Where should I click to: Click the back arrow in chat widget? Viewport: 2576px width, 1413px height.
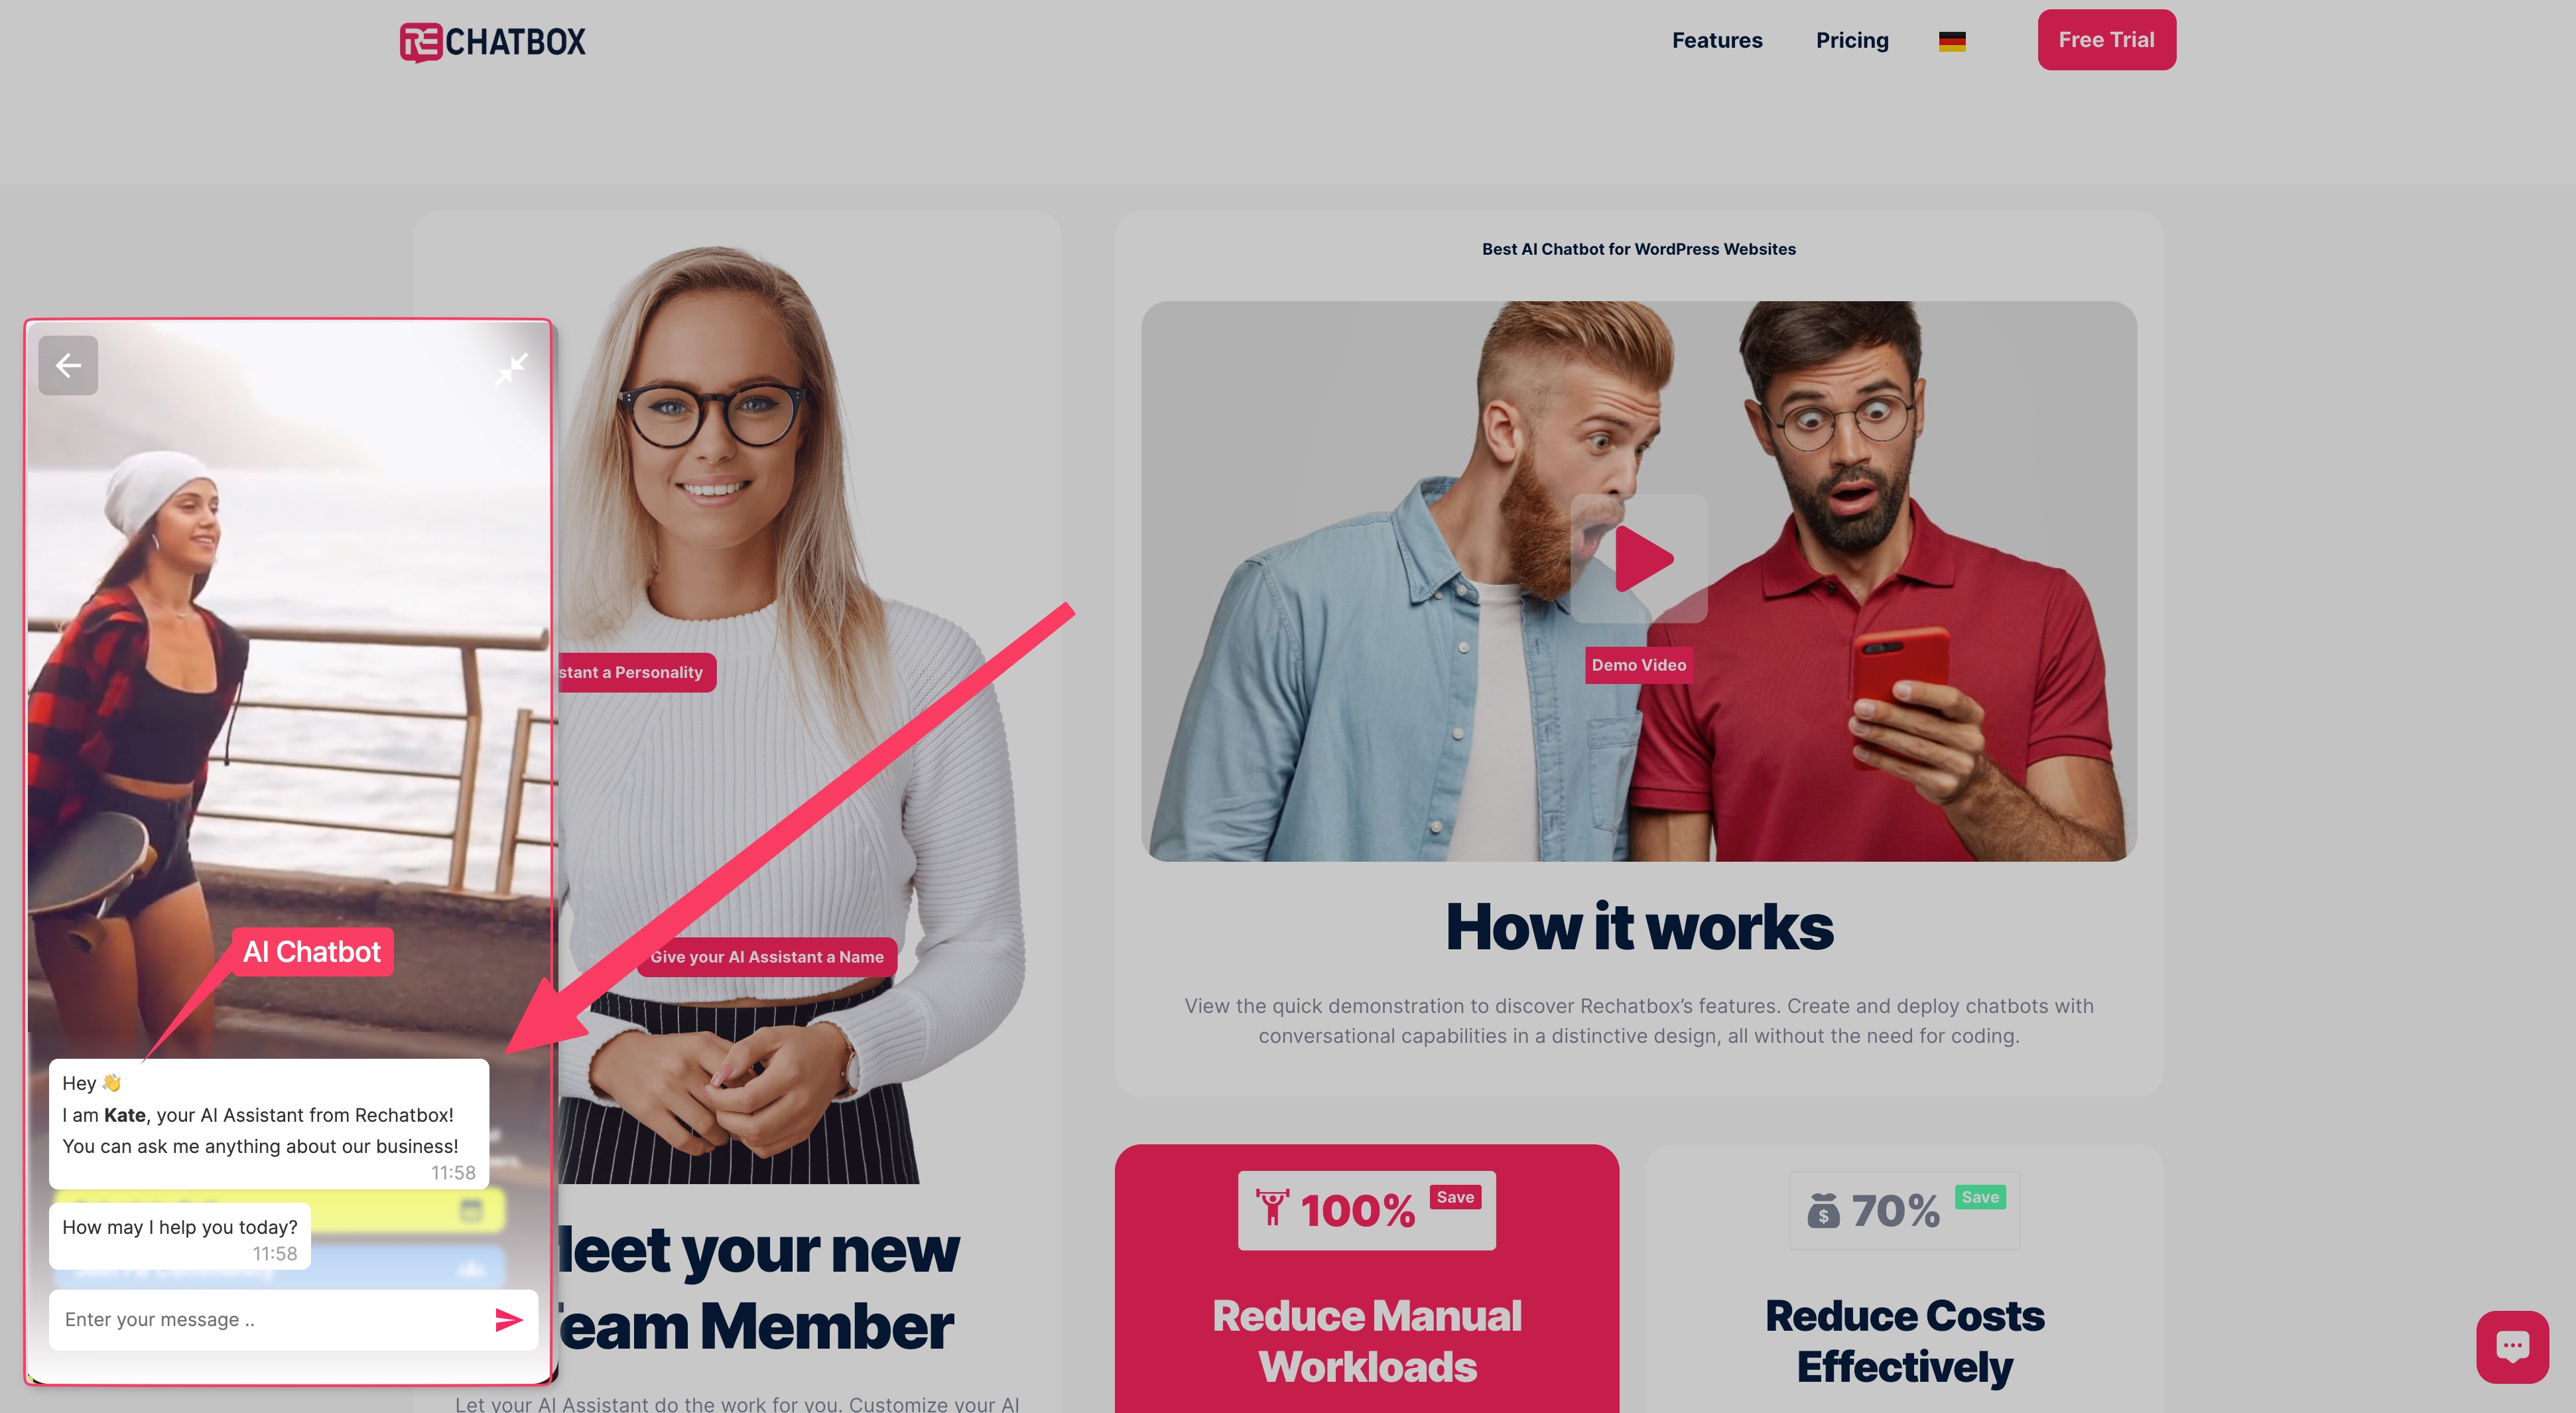tap(68, 366)
